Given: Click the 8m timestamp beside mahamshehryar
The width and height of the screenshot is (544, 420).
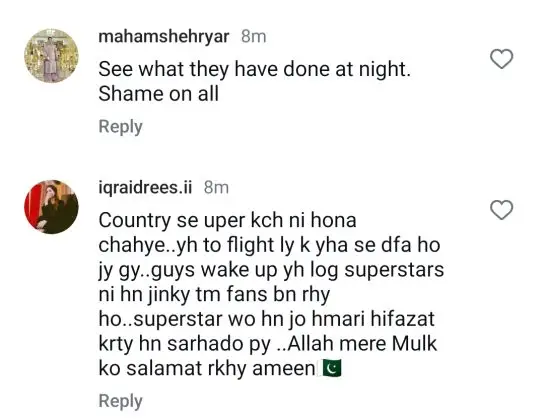Looking at the screenshot, I should pos(254,36).
